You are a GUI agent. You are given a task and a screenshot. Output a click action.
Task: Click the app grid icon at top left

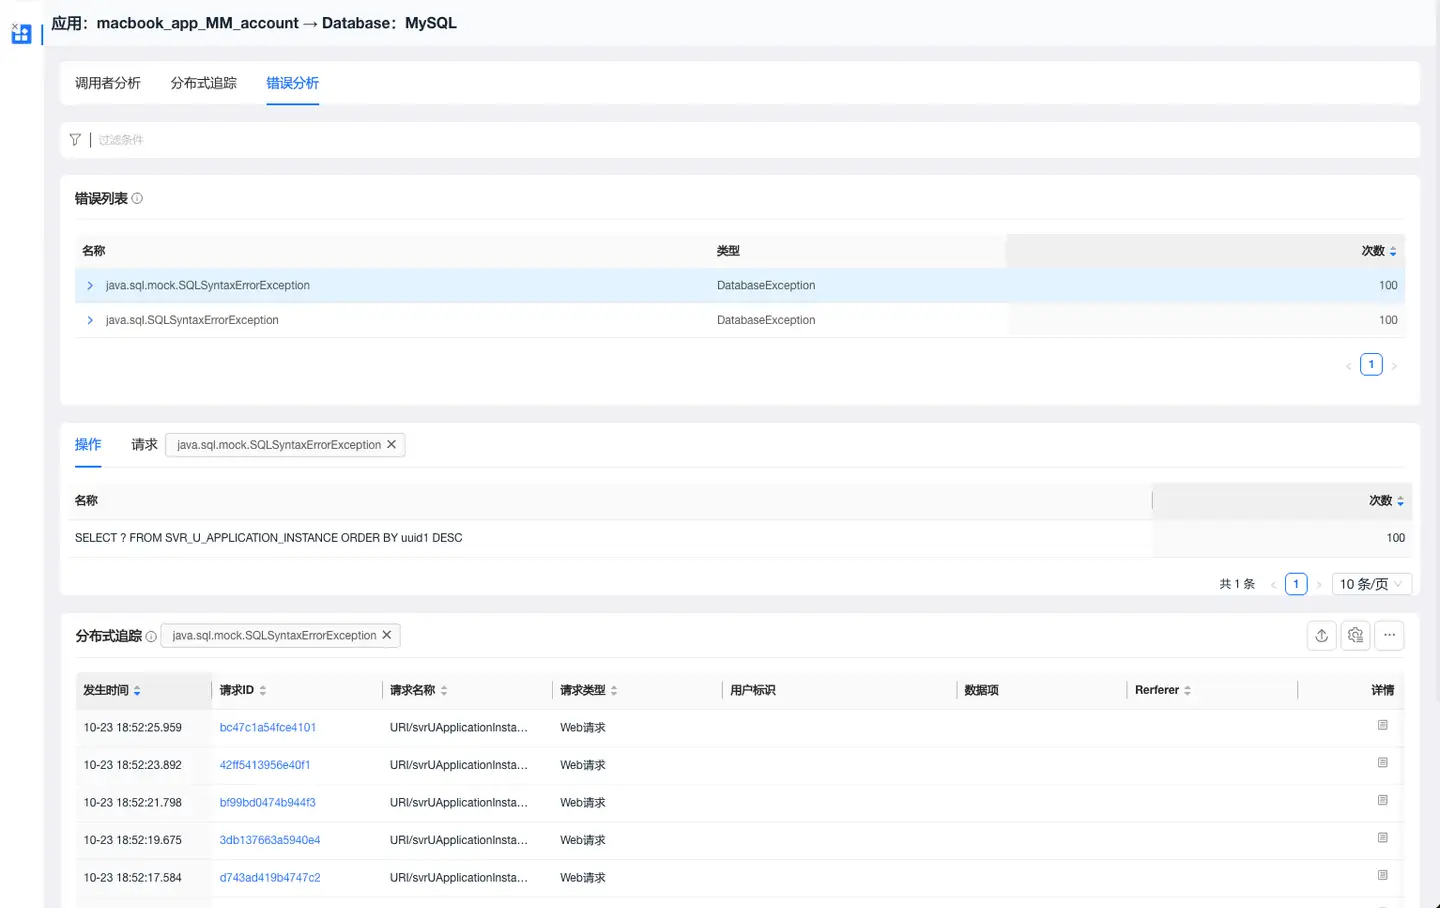point(21,34)
